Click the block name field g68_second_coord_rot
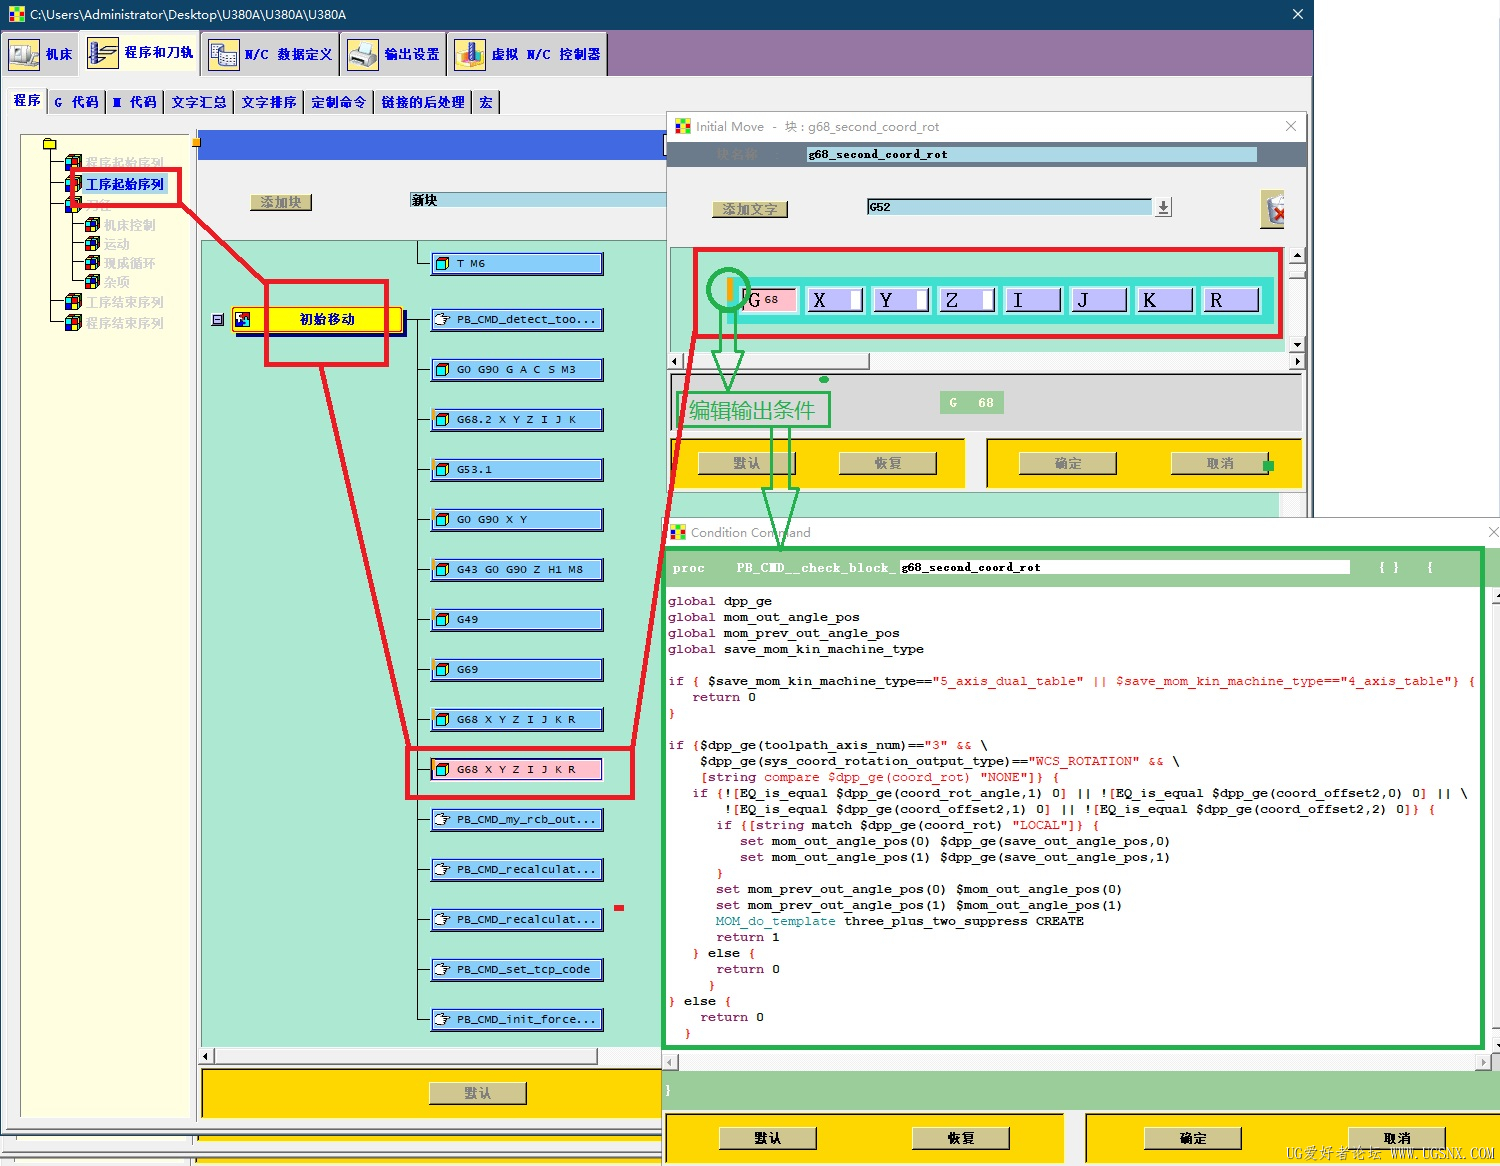The height and width of the screenshot is (1166, 1500). [1031, 154]
